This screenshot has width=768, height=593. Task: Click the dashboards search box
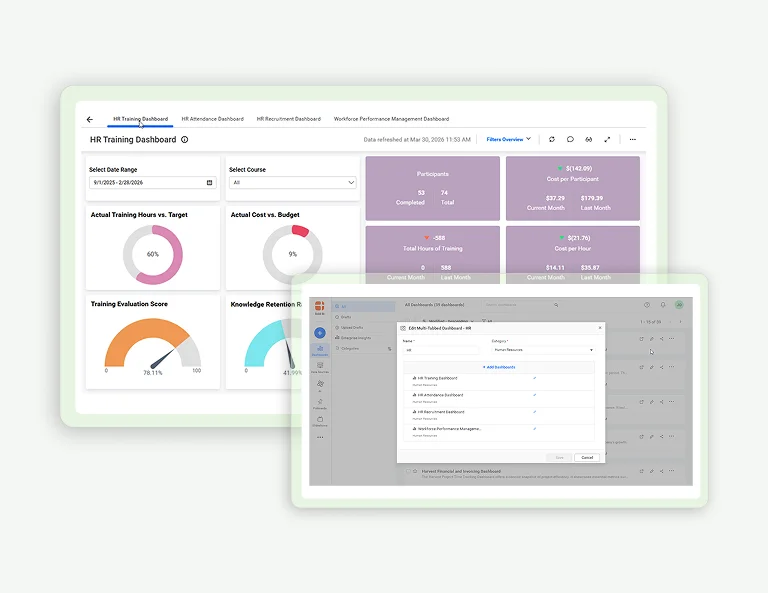pos(522,305)
